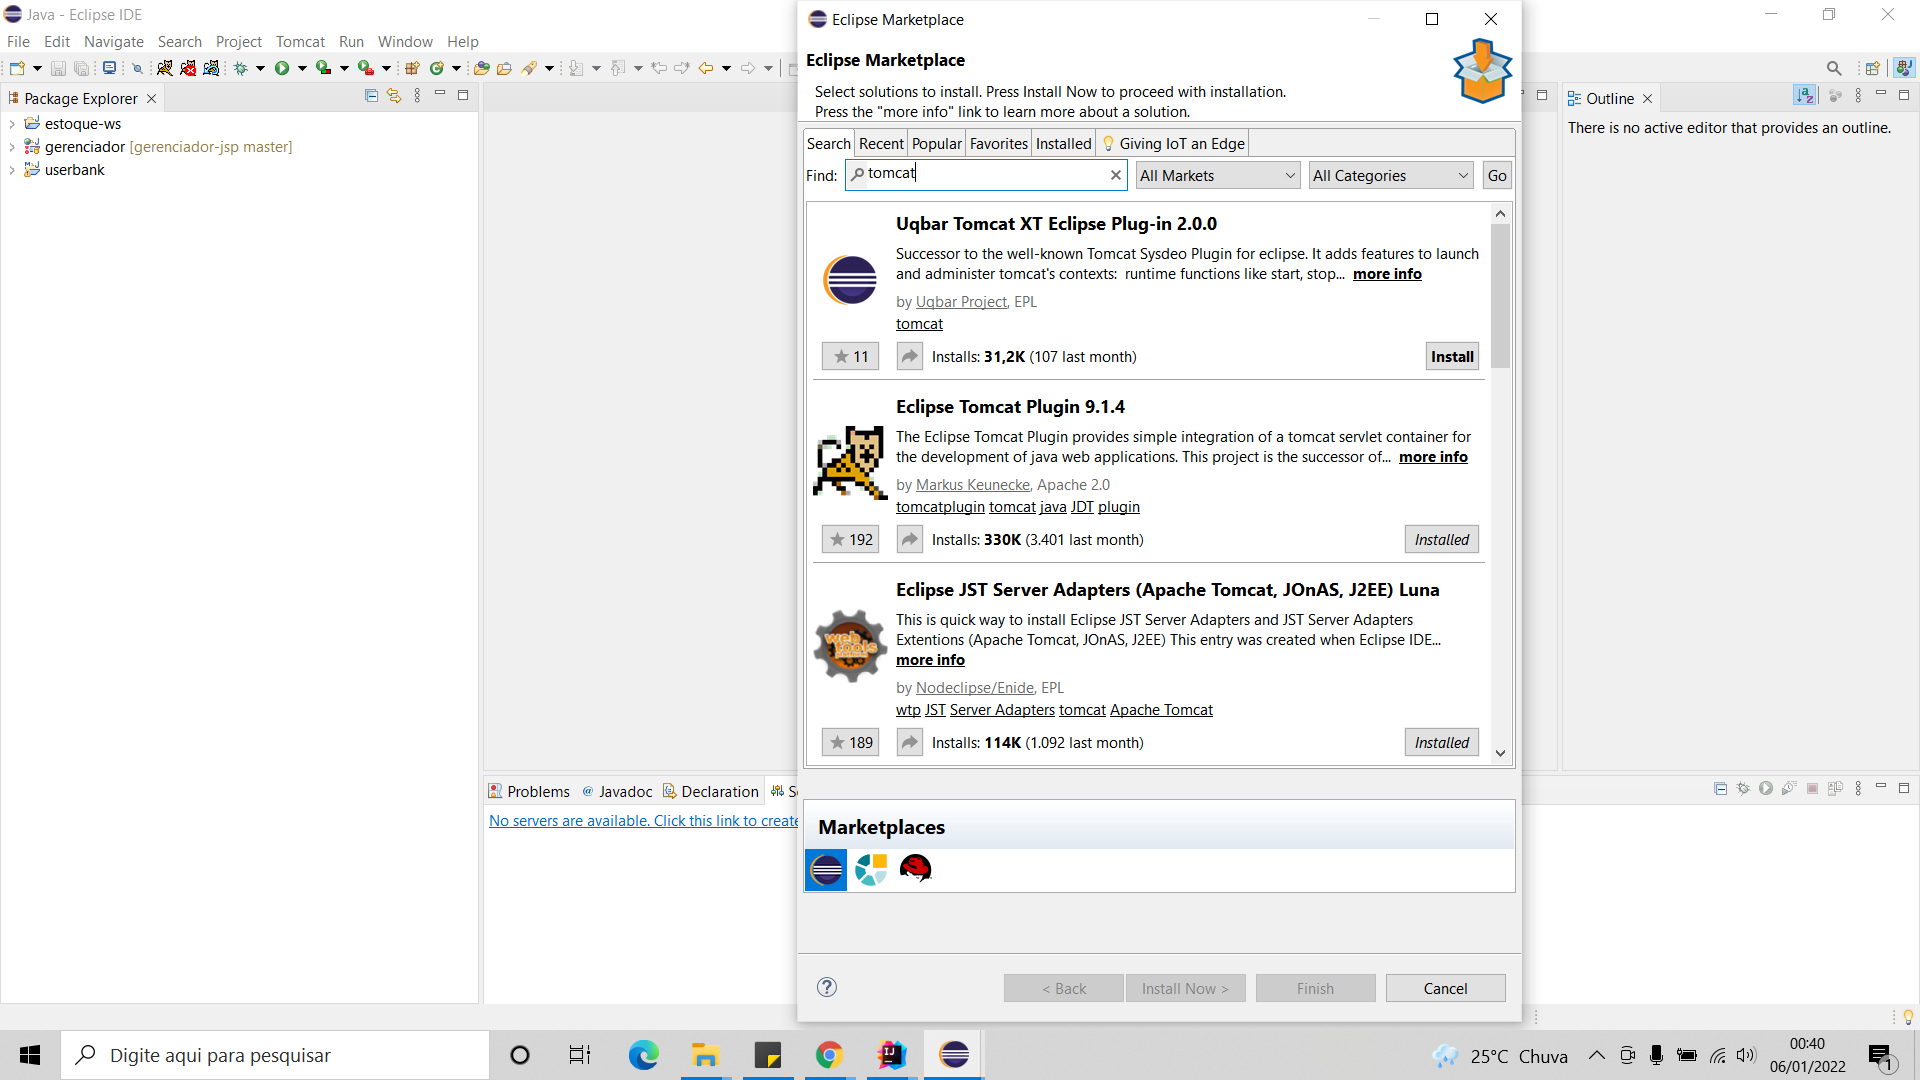Viewport: 1920px width, 1080px height.
Task: Click the results list scrollbar thumb
Action: pyautogui.click(x=1500, y=295)
